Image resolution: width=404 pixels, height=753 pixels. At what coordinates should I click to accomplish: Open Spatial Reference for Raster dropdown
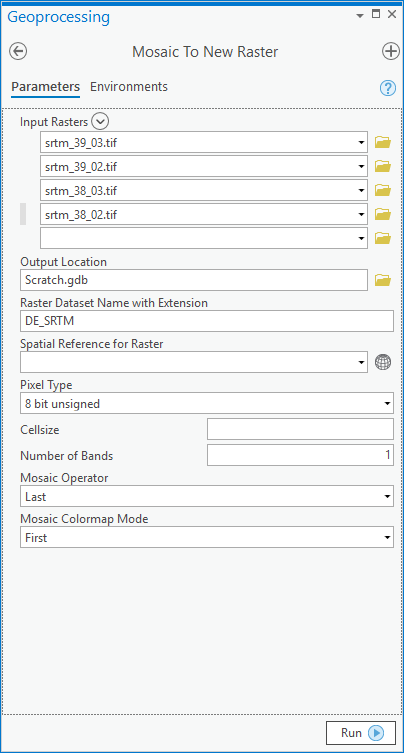pos(194,362)
